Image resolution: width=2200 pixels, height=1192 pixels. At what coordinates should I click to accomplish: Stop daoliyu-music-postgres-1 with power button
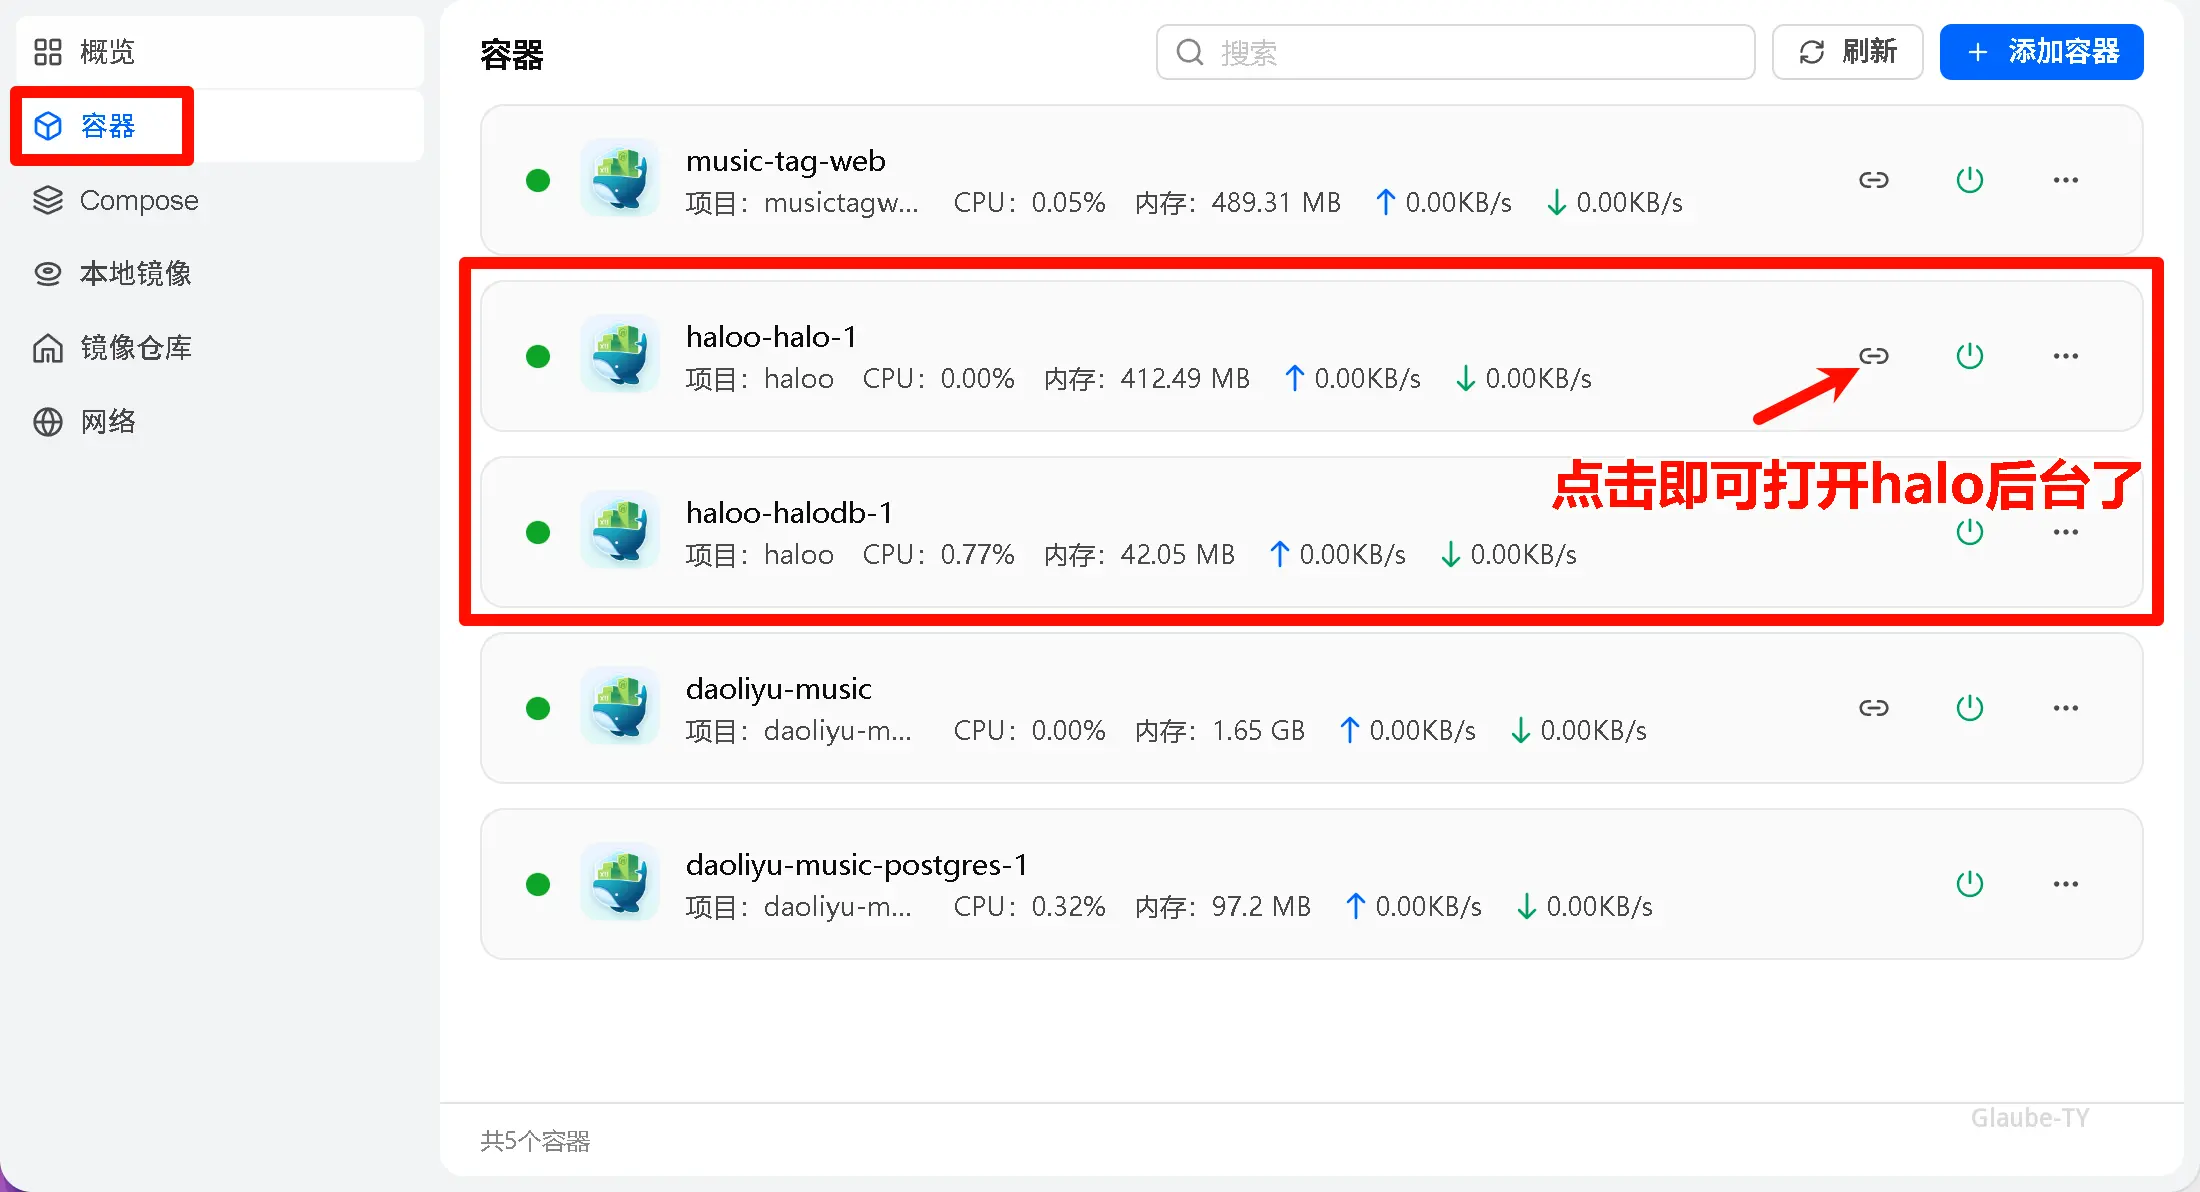click(1969, 884)
